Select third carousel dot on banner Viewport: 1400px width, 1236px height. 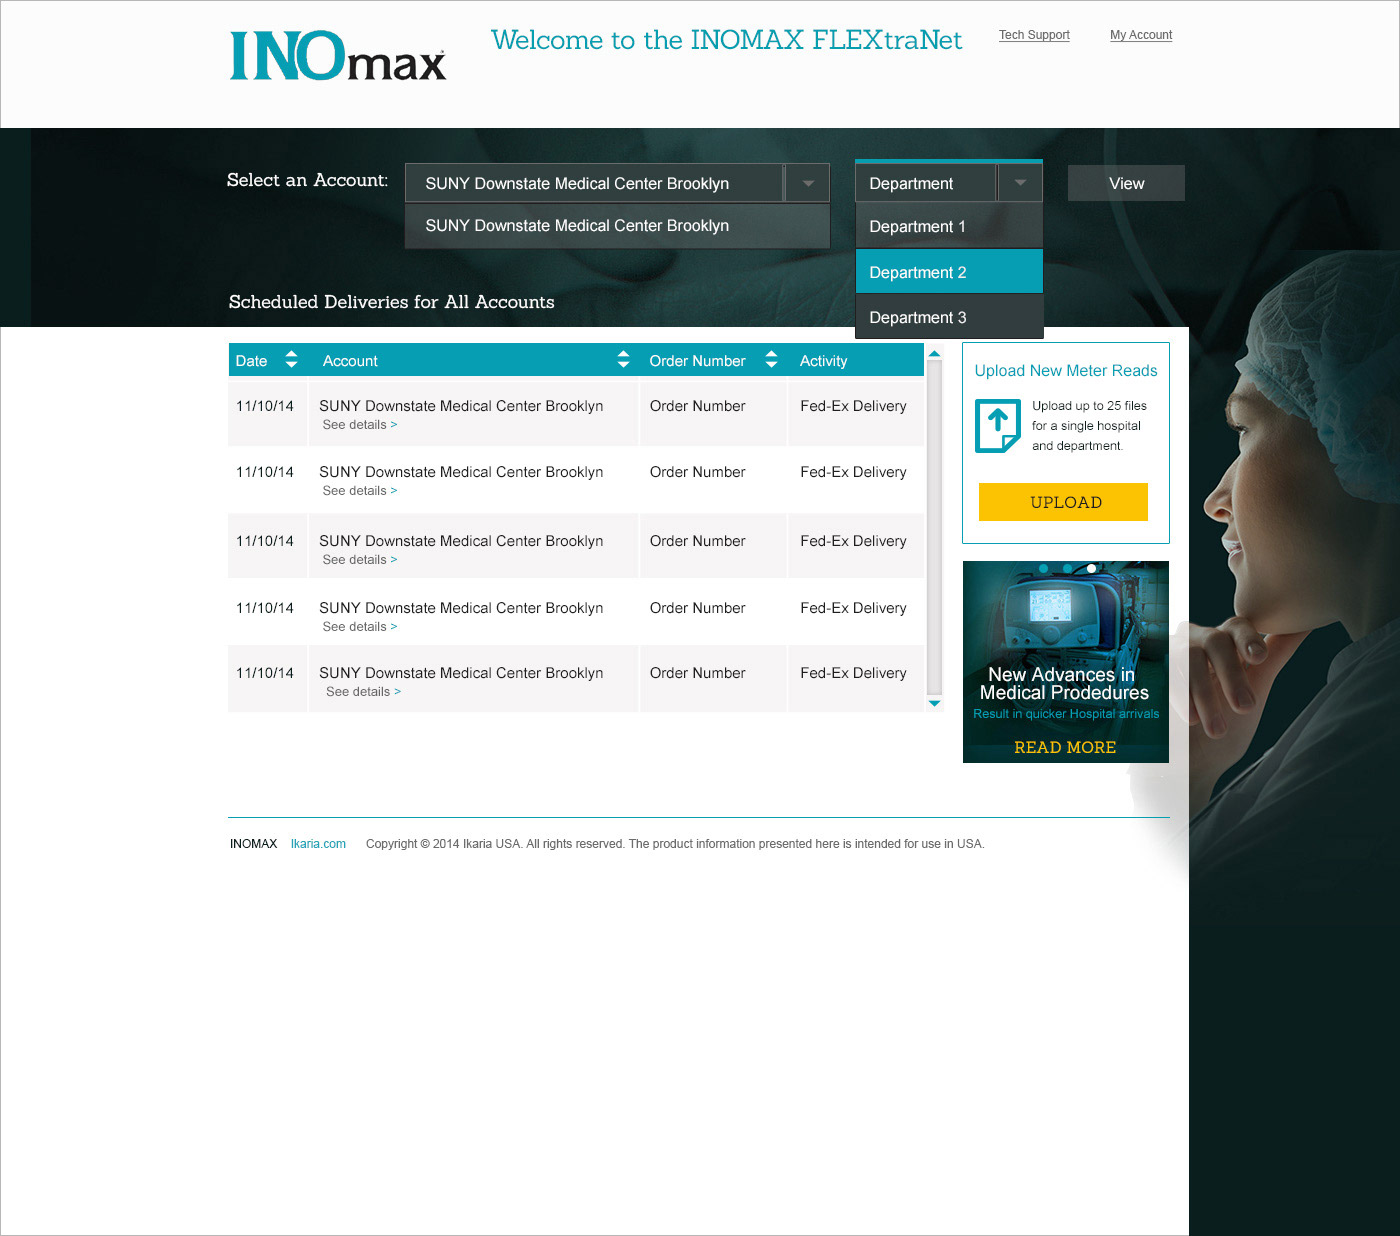point(1091,568)
